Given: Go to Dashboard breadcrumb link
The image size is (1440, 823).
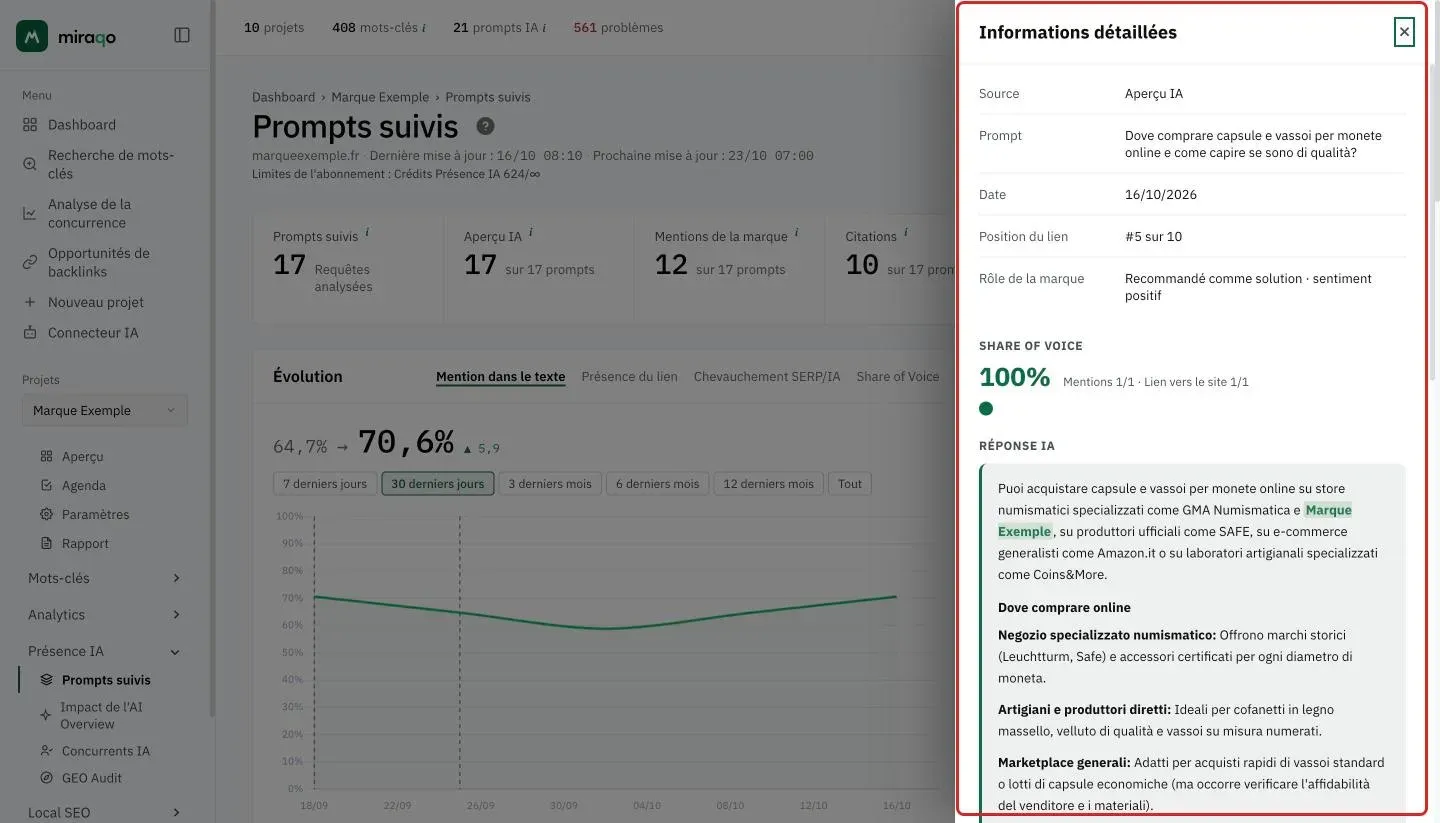Looking at the screenshot, I should (283, 97).
